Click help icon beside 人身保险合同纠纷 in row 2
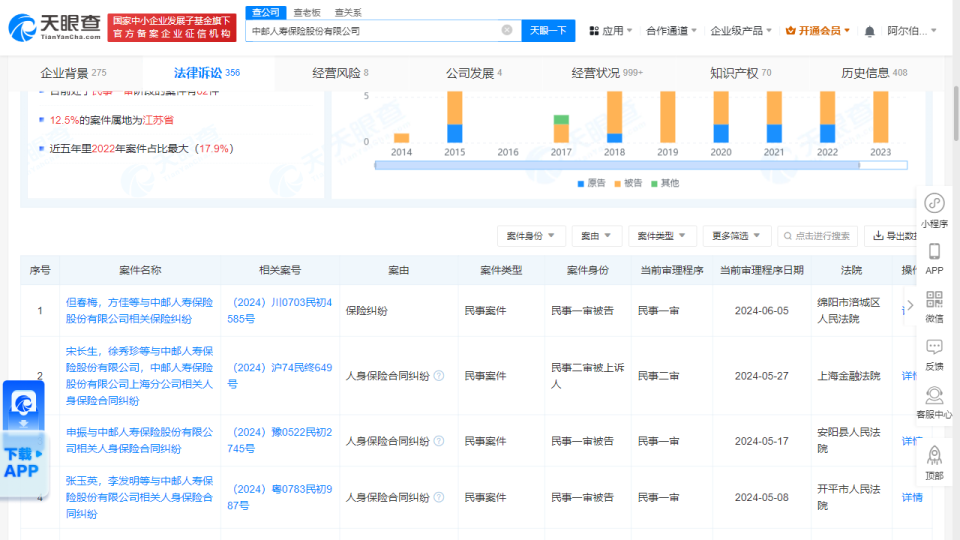Viewport: 960px width, 540px height. 439,376
